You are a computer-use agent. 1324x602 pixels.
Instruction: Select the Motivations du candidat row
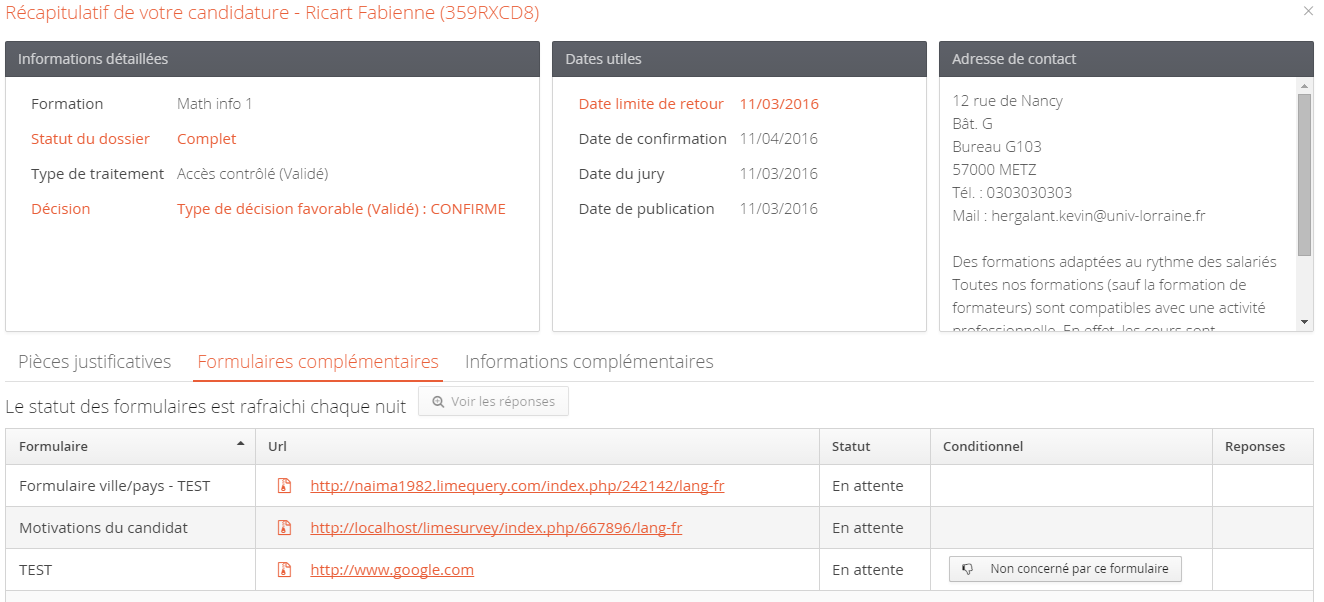point(103,528)
